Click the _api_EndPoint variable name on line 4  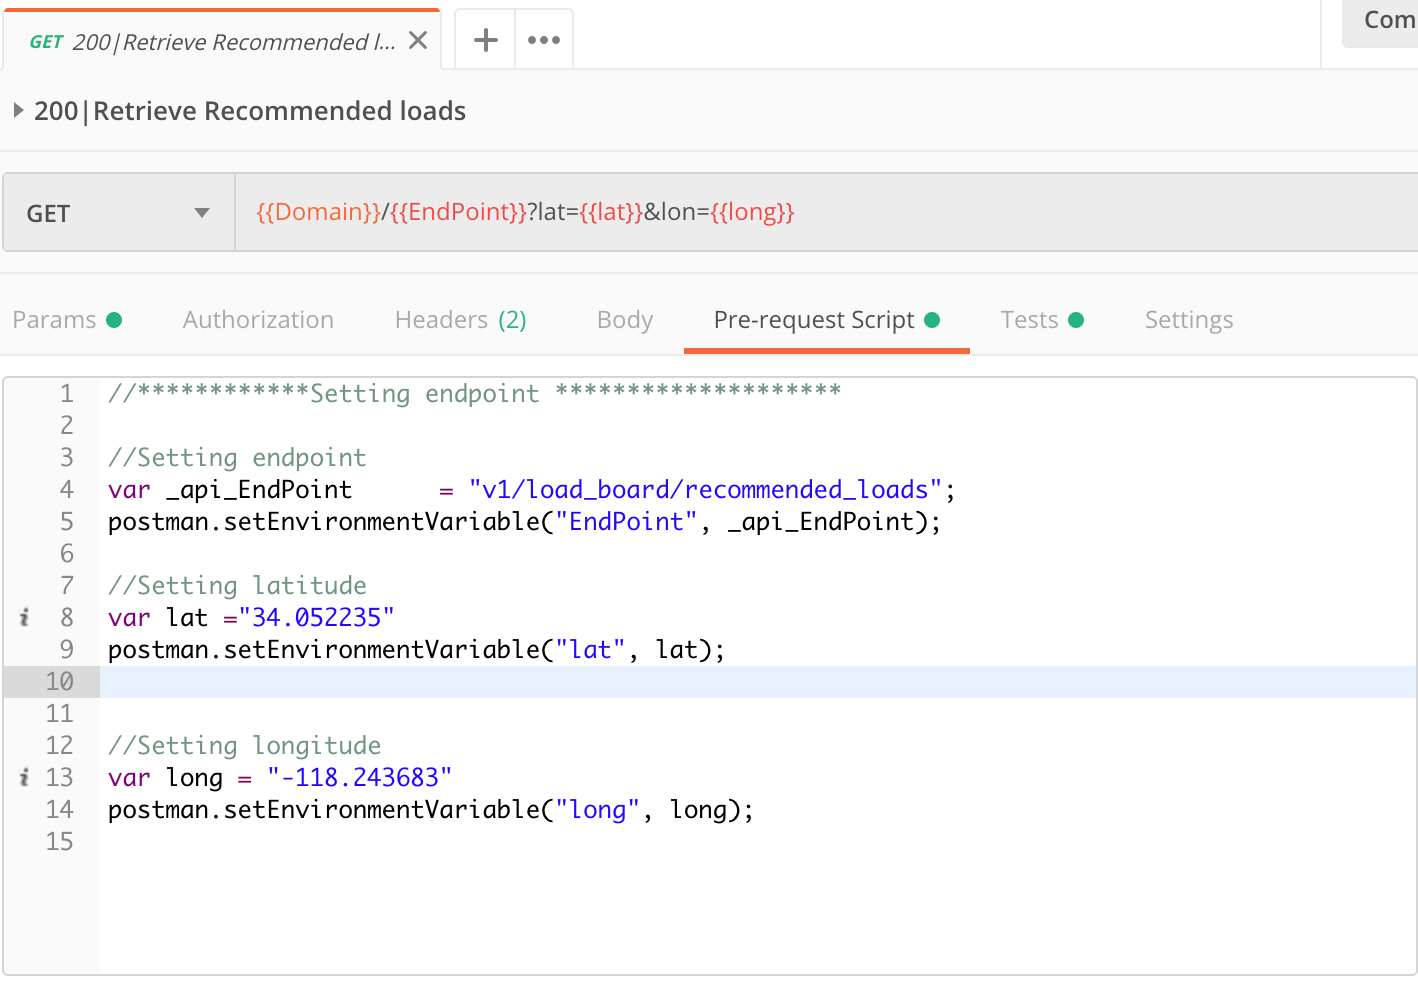pos(259,490)
